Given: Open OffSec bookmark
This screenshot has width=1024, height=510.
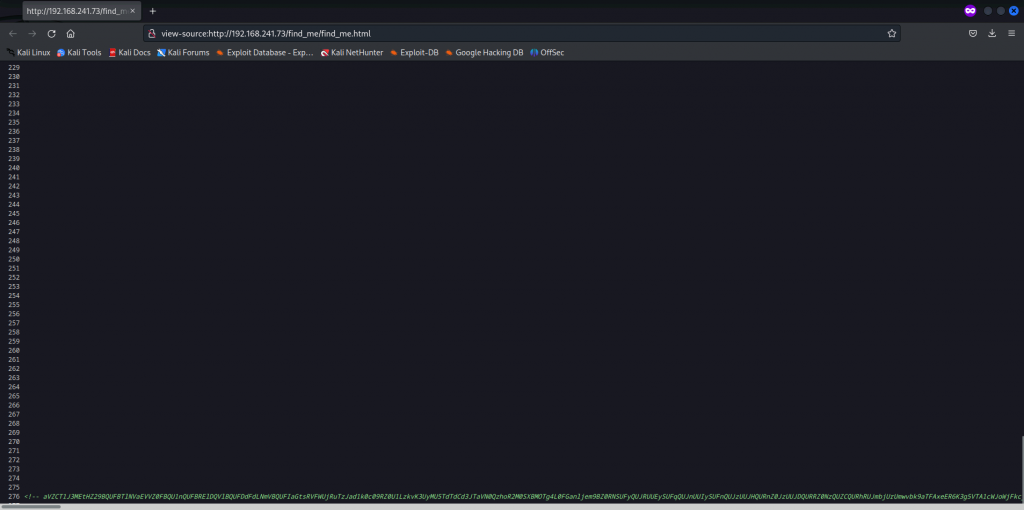Looking at the screenshot, I should [547, 52].
